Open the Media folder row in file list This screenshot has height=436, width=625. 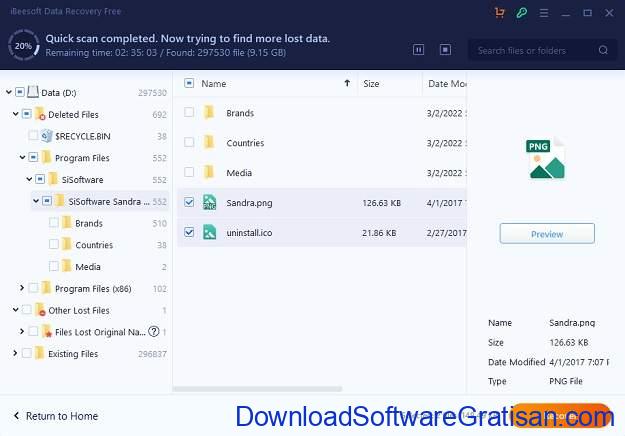[x=322, y=173]
